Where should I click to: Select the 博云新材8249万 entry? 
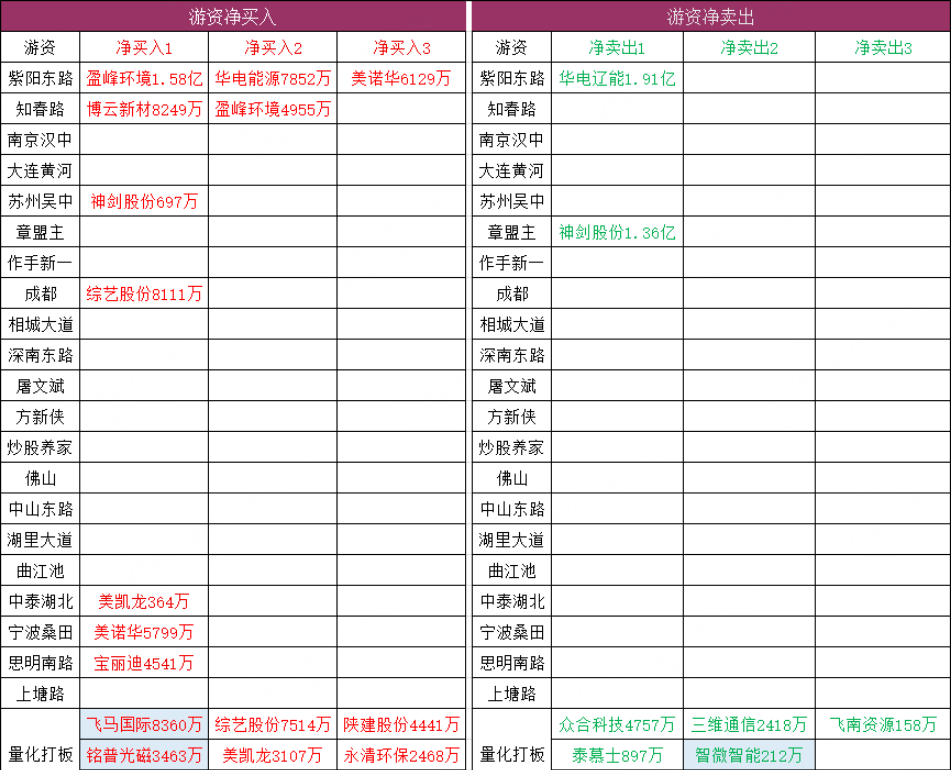coord(144,109)
